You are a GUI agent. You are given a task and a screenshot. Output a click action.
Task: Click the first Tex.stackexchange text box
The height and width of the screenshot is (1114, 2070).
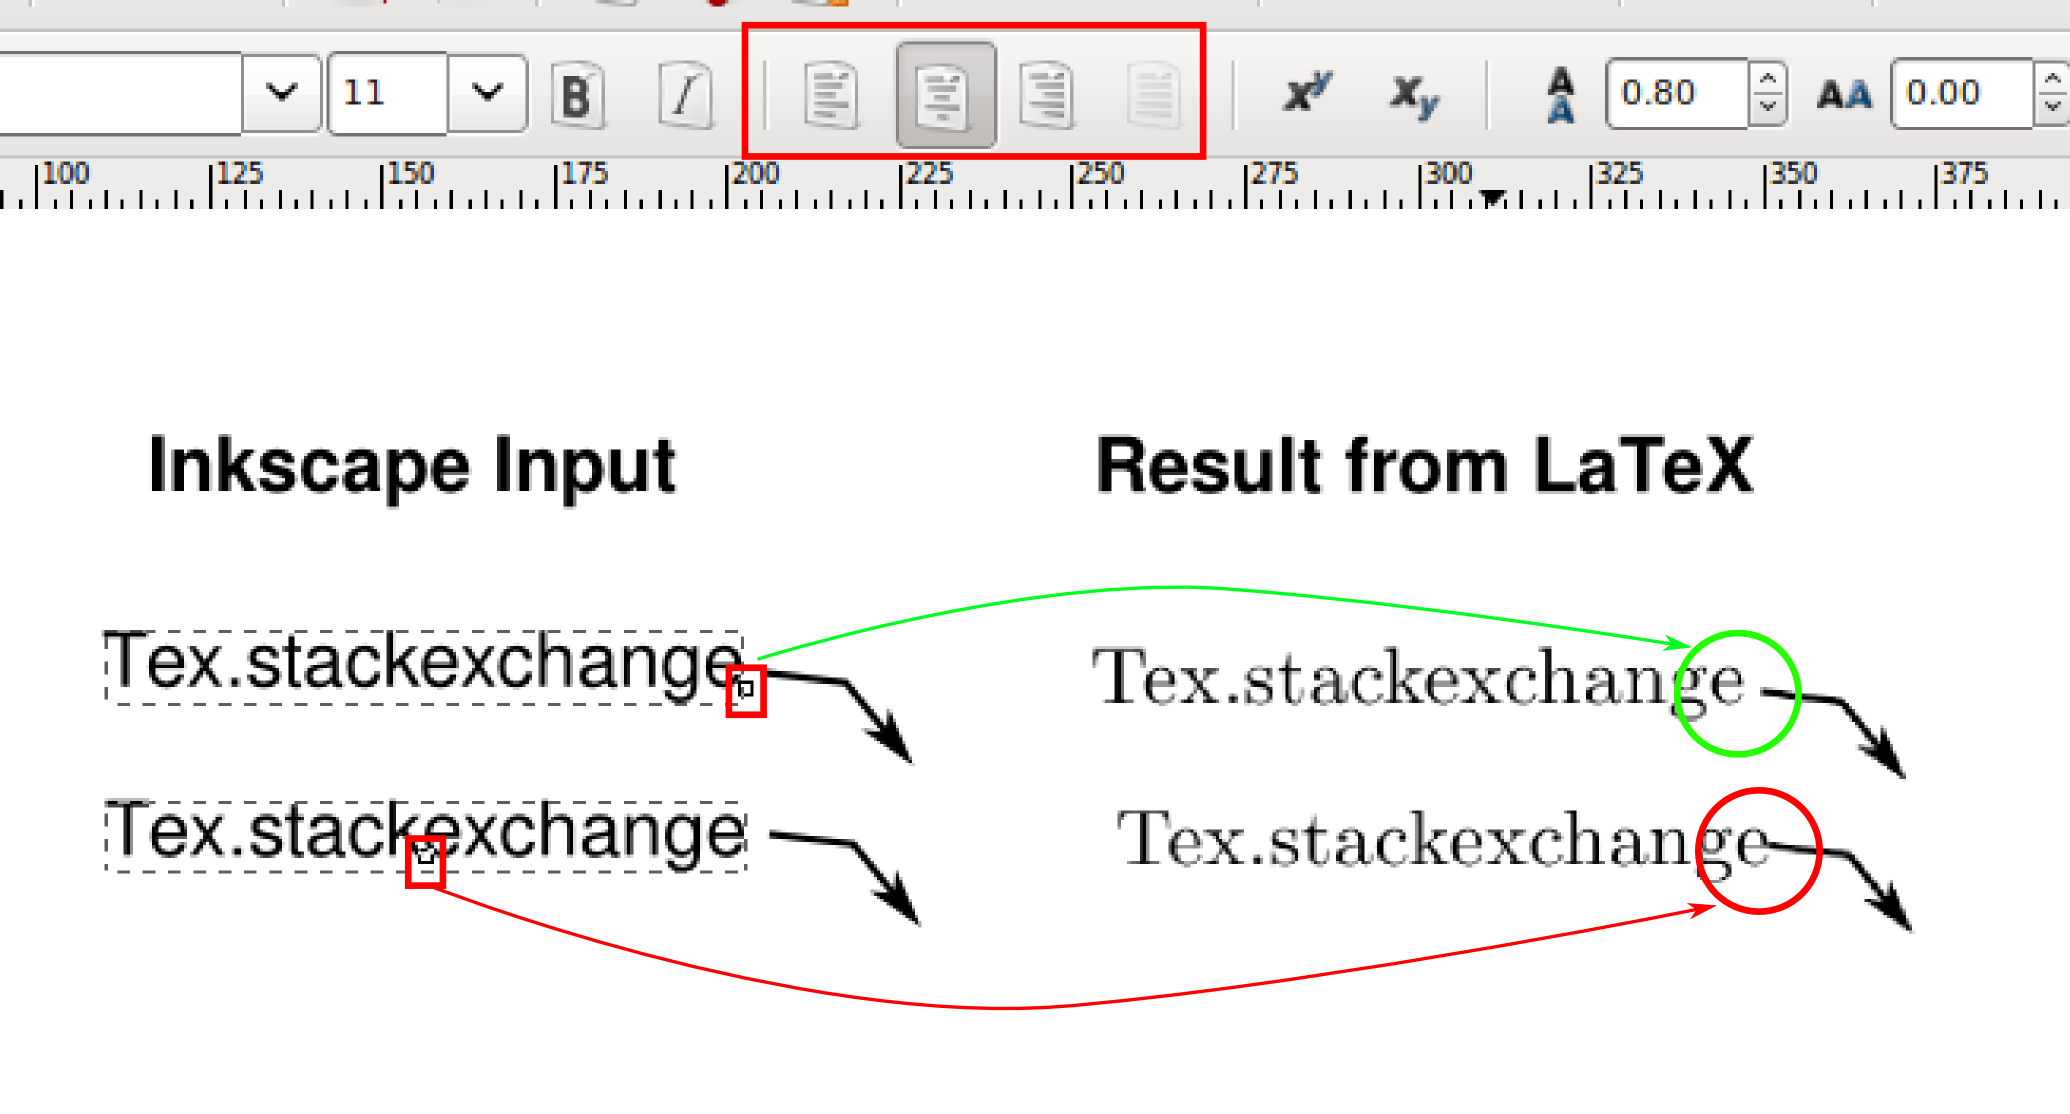[x=424, y=667]
